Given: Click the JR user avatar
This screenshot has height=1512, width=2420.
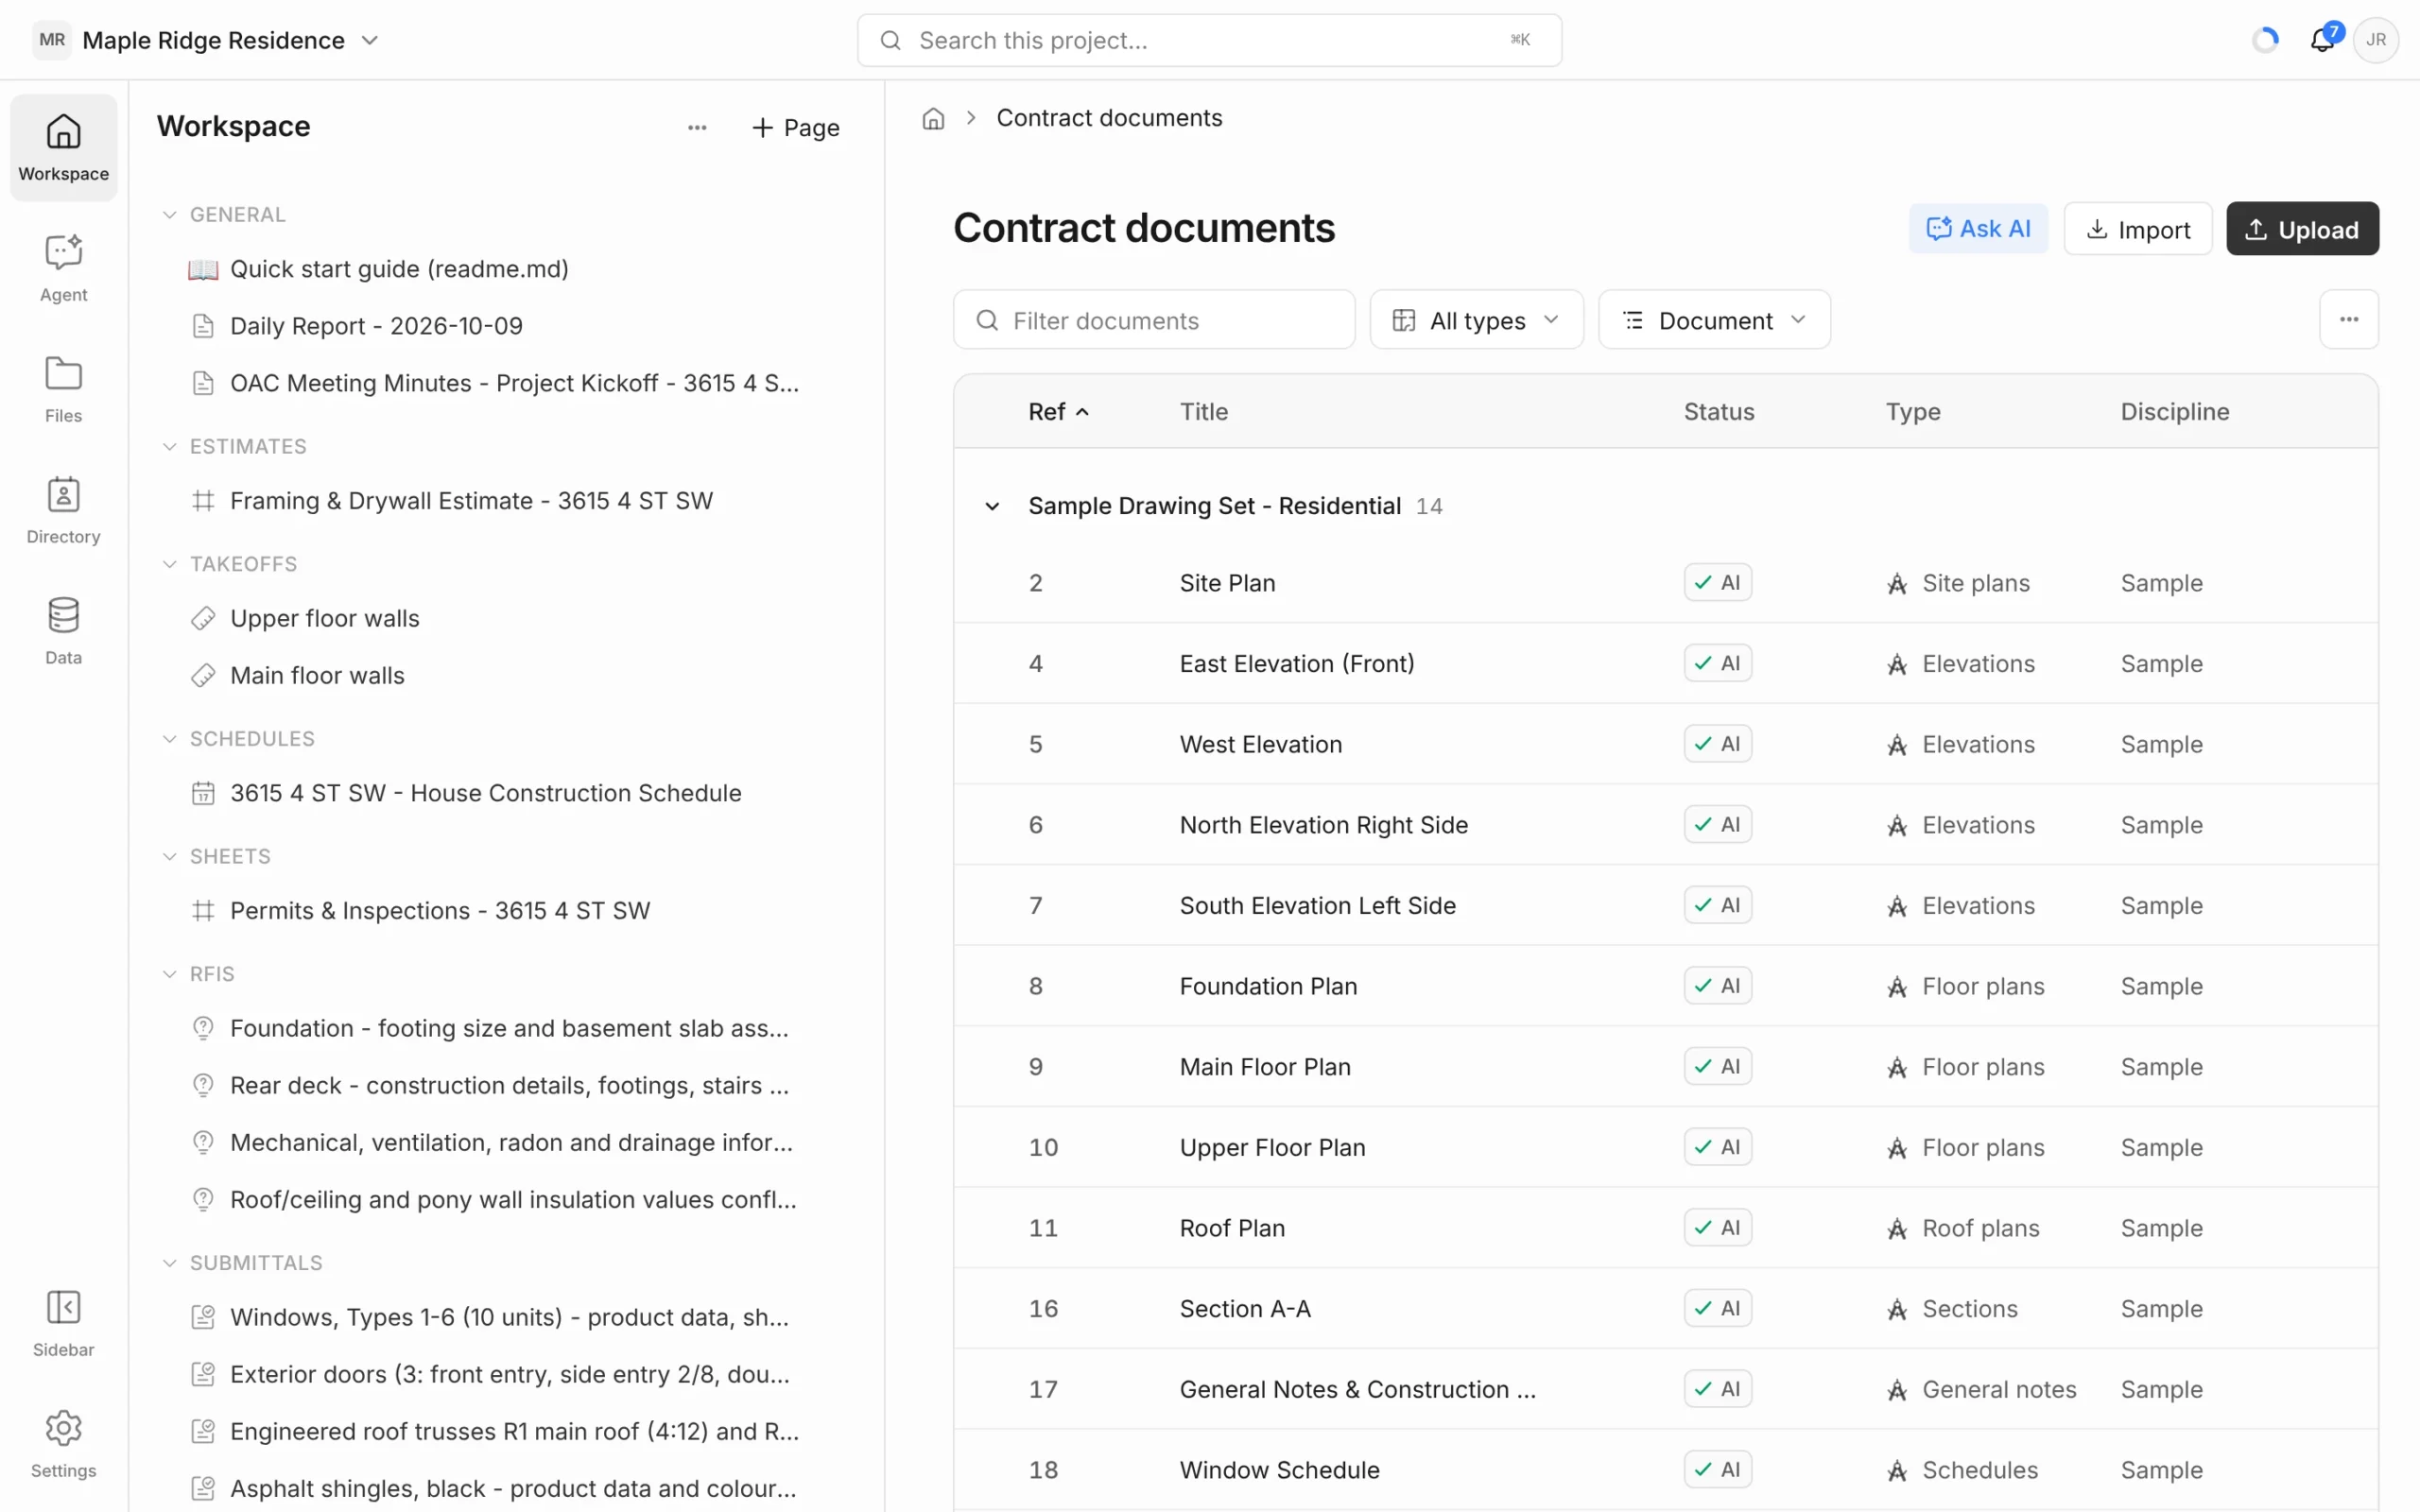Looking at the screenshot, I should [x=2376, y=40].
